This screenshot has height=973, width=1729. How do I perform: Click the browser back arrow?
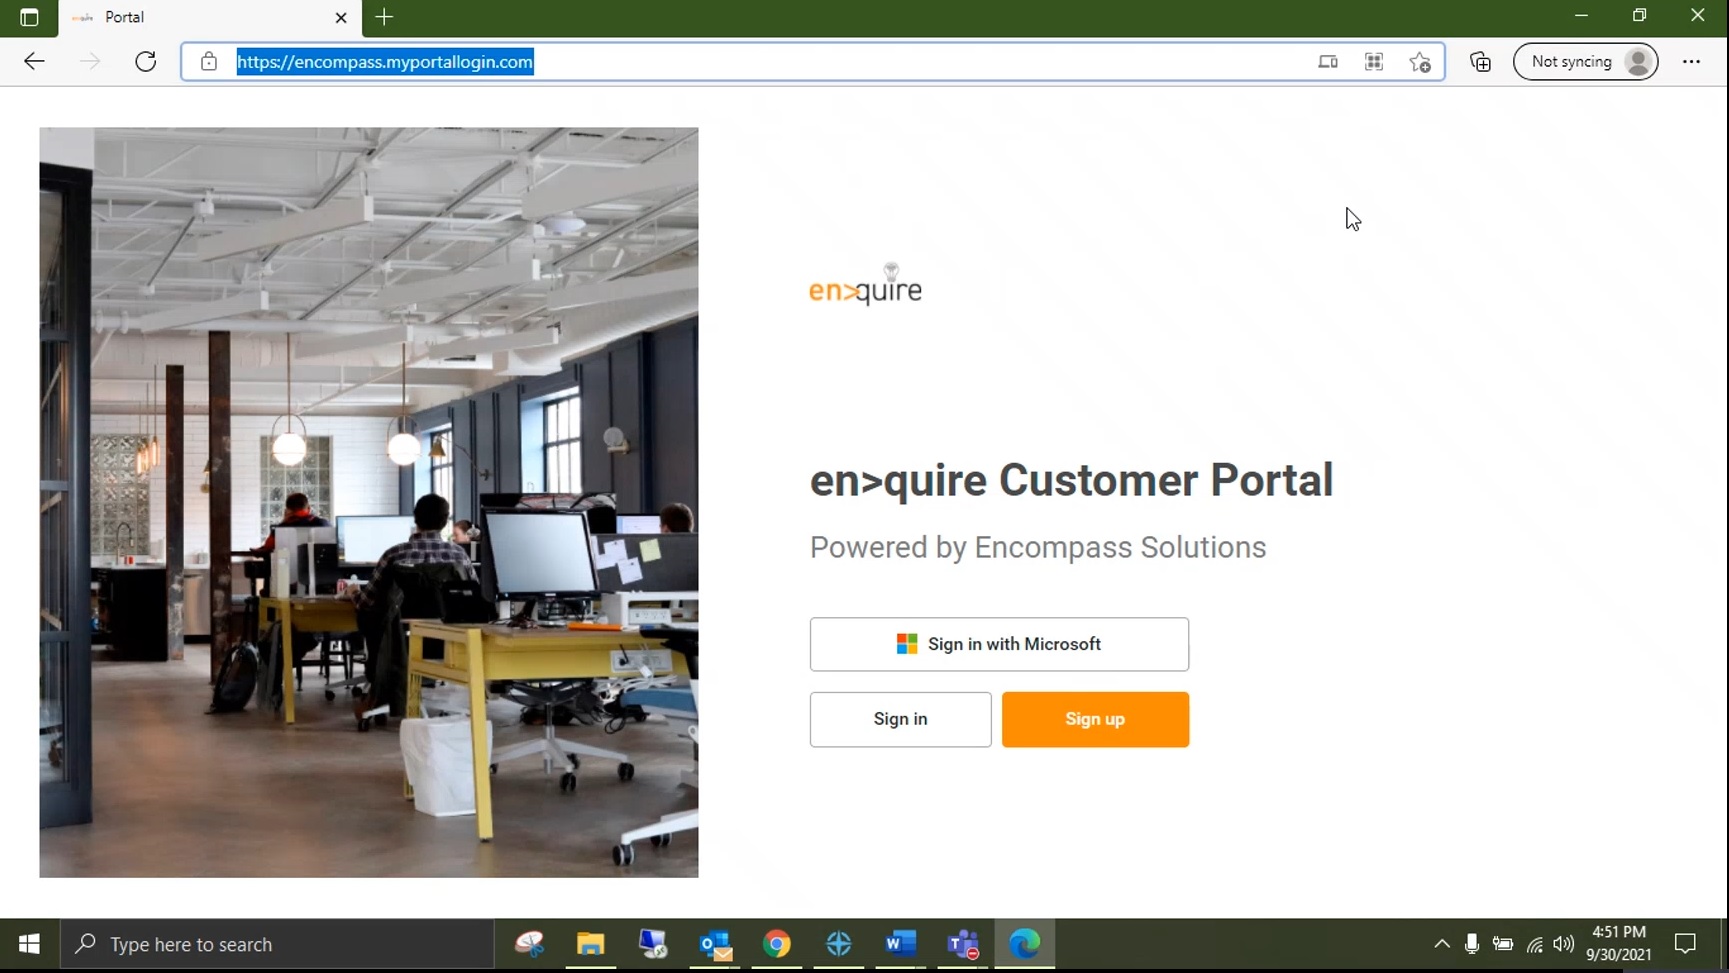pyautogui.click(x=34, y=62)
